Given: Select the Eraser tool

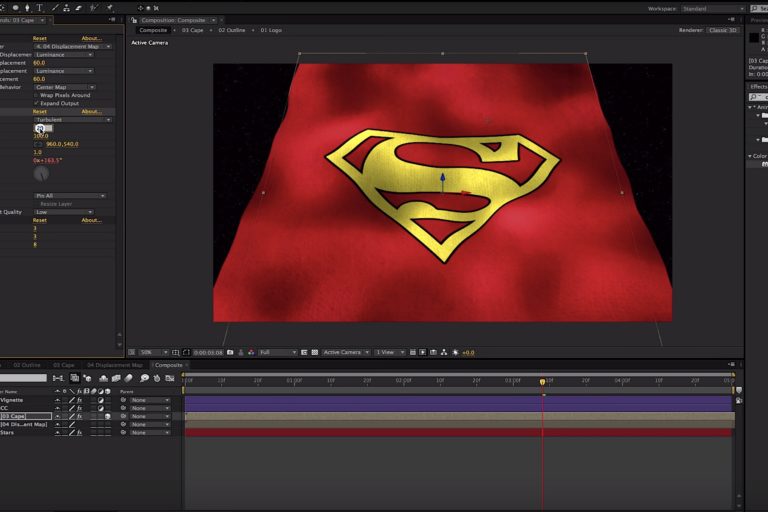Looking at the screenshot, I should (x=78, y=8).
